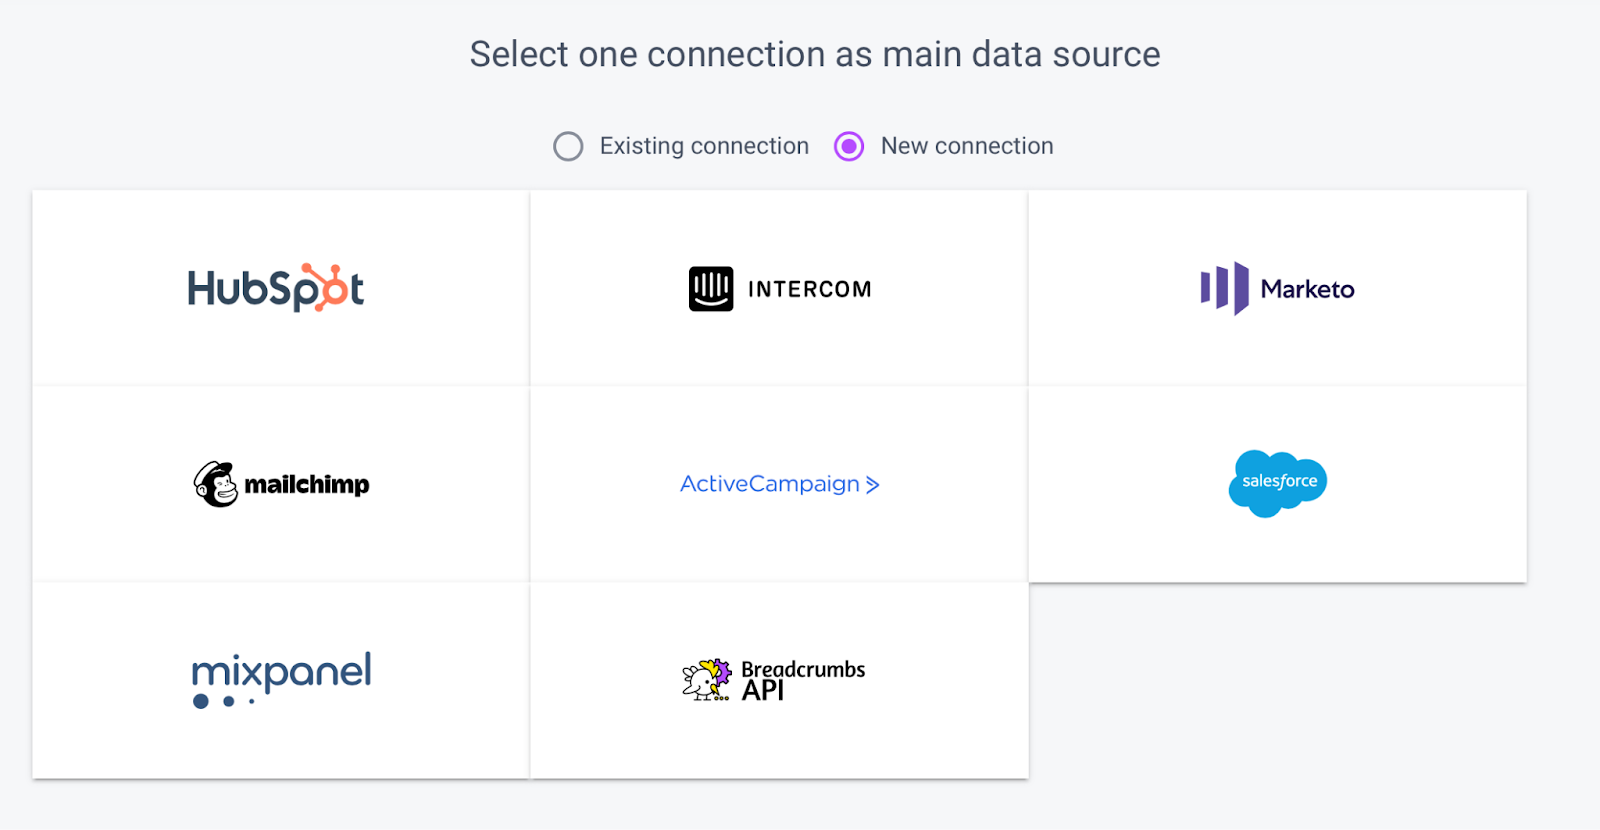
Task: Click the Marketo name text
Action: pyautogui.click(x=1307, y=289)
